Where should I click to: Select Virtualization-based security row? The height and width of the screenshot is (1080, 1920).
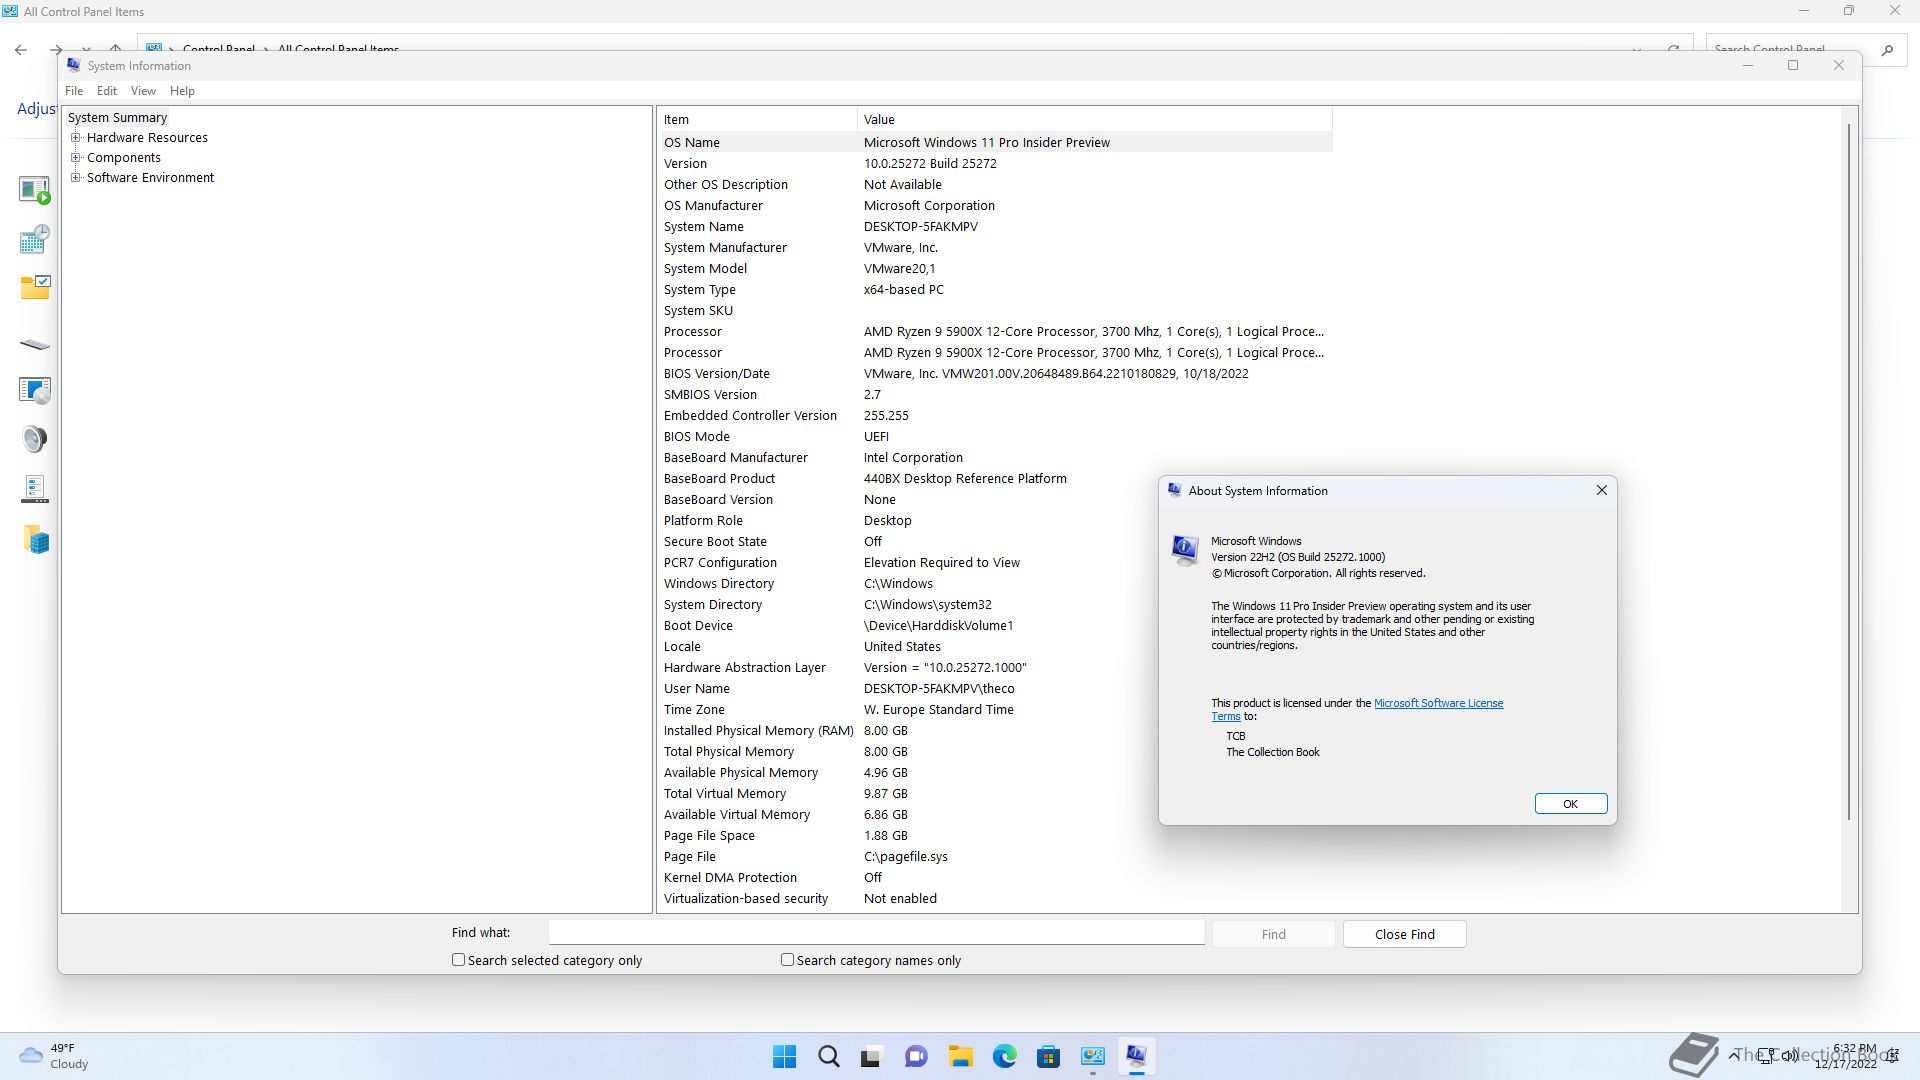995,898
